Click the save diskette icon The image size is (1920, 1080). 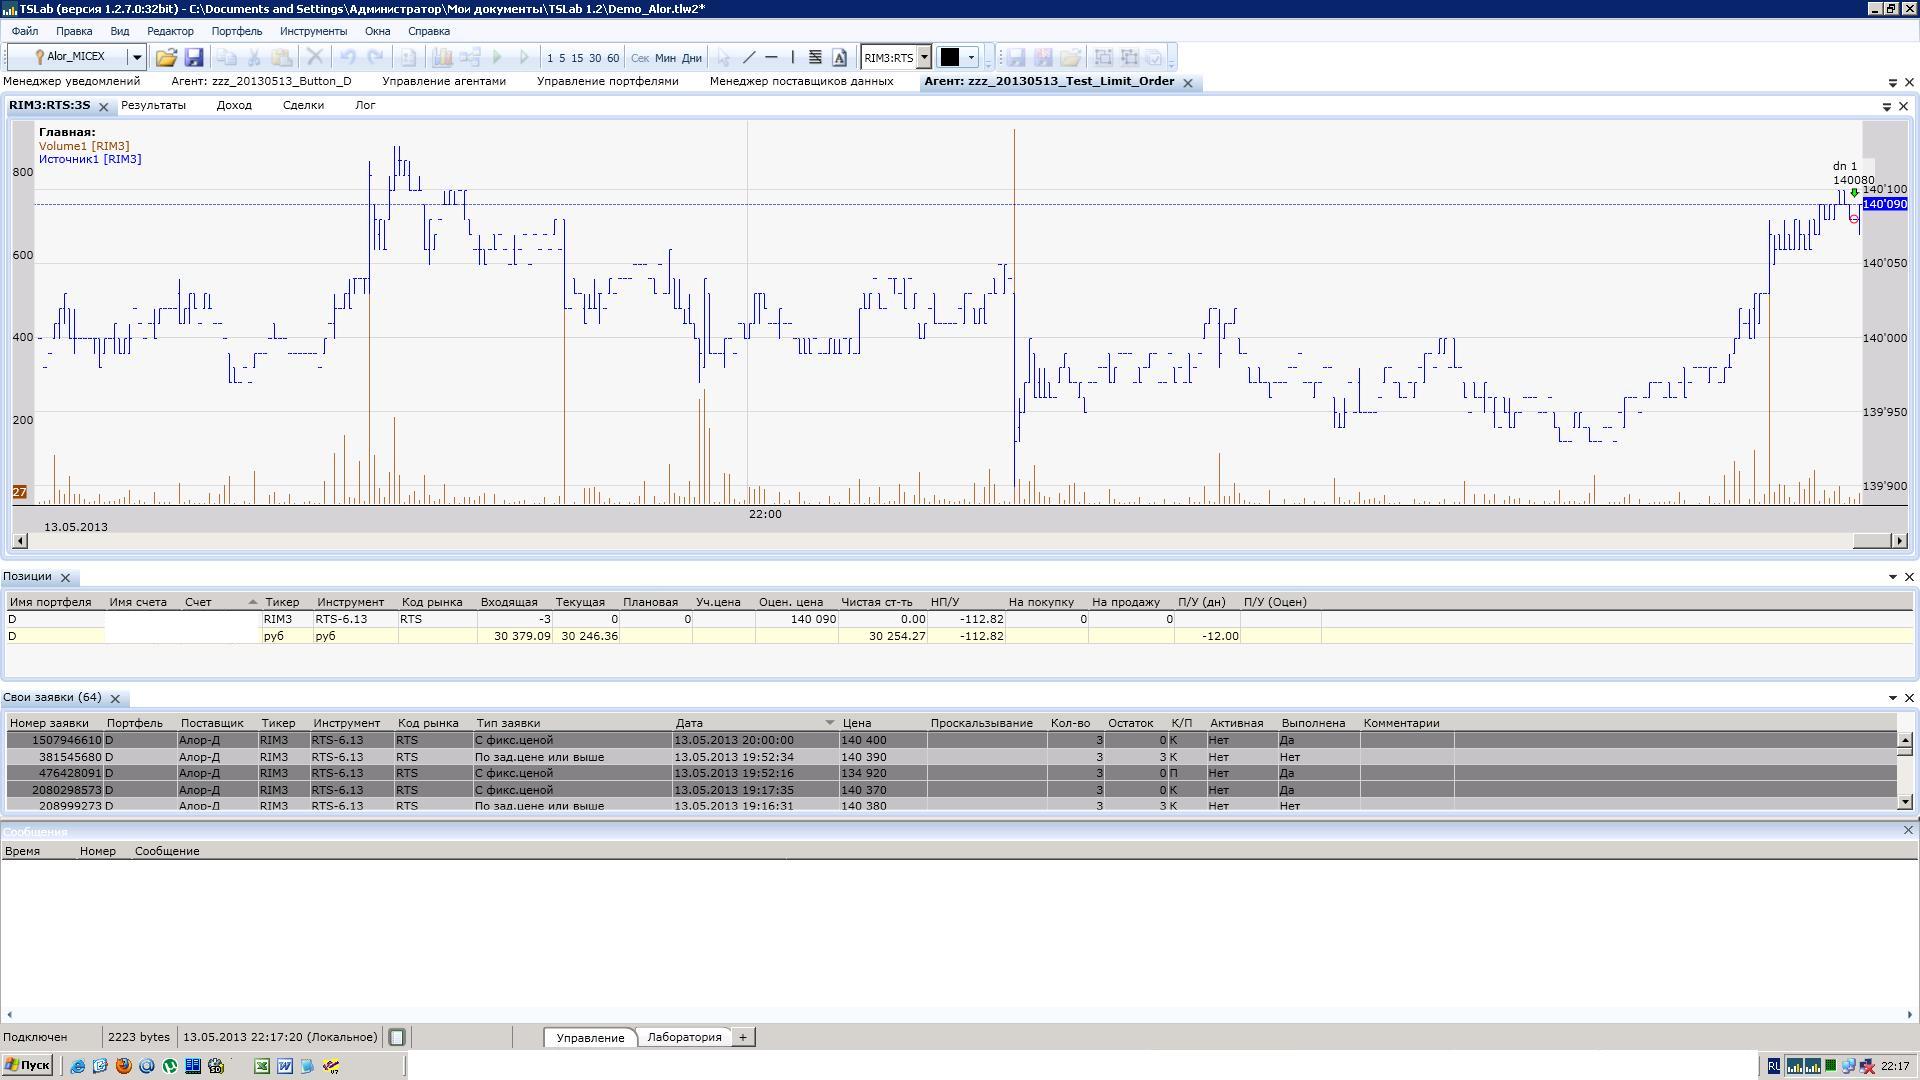[x=194, y=58]
